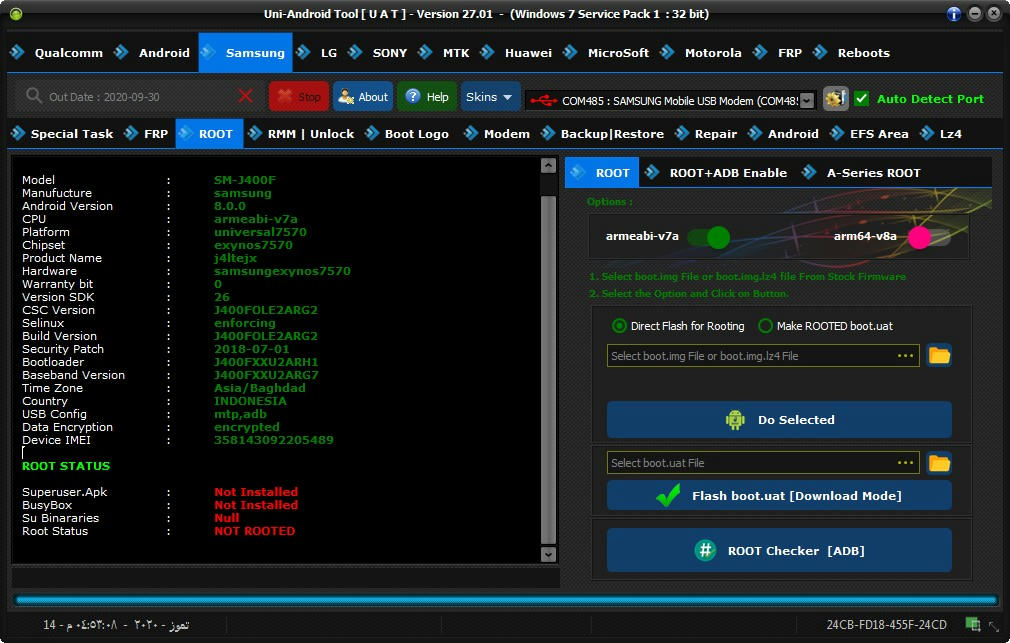Click the search magnifier icon
Image resolution: width=1010 pixels, height=643 pixels.
(33, 97)
